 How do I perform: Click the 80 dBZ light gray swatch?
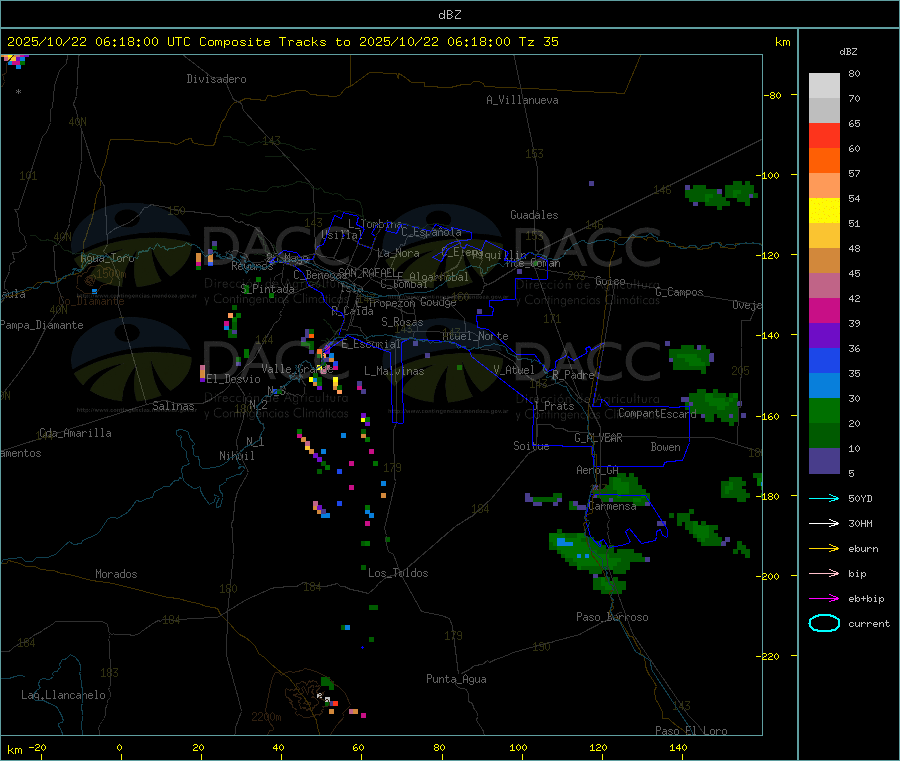(824, 86)
